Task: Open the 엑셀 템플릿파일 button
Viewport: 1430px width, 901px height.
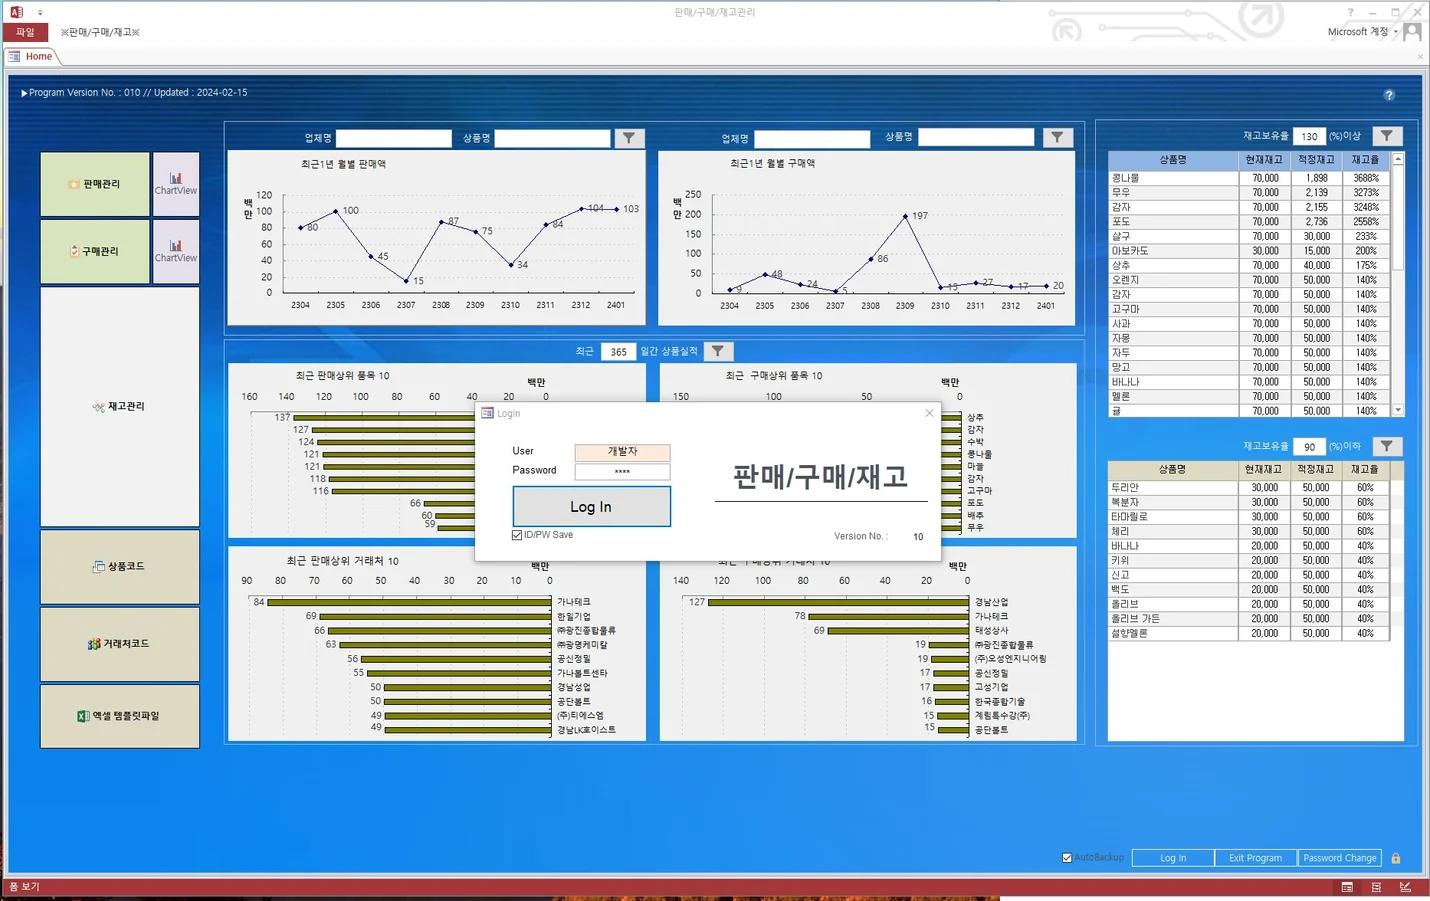Action: [120, 716]
